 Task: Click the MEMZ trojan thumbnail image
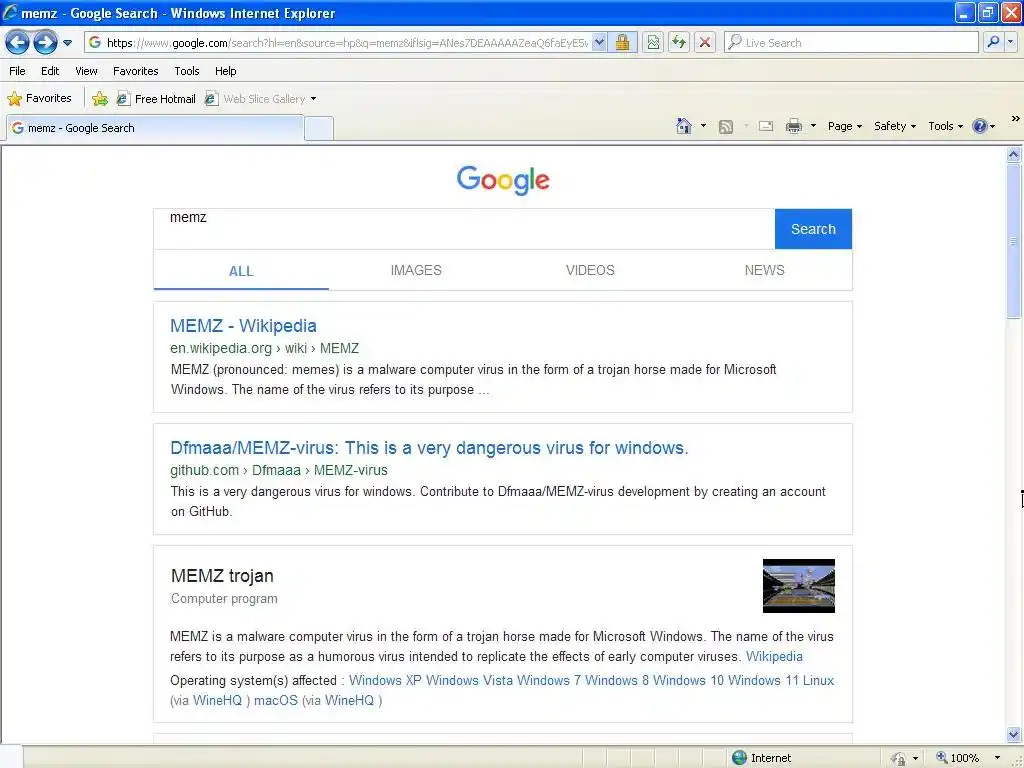pyautogui.click(x=799, y=586)
